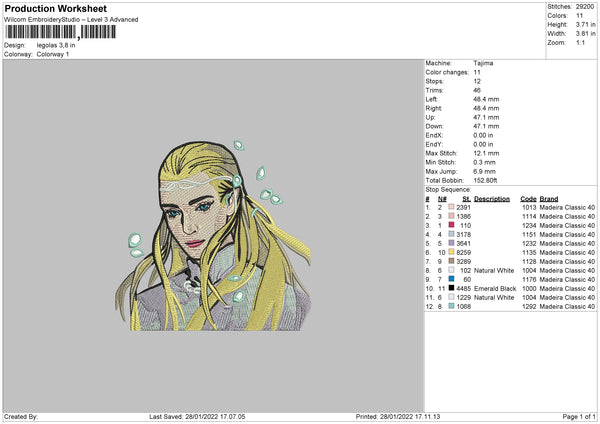Choose the black Emerald Black swatch
600x424 pixels.
[x=452, y=288]
